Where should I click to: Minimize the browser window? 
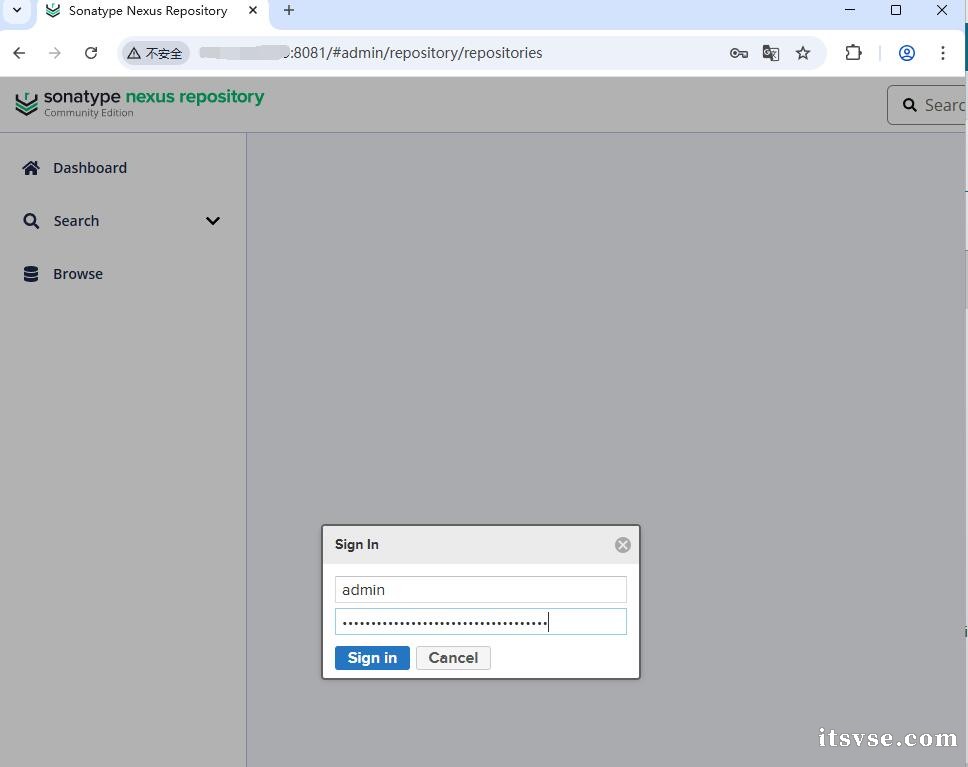850,10
